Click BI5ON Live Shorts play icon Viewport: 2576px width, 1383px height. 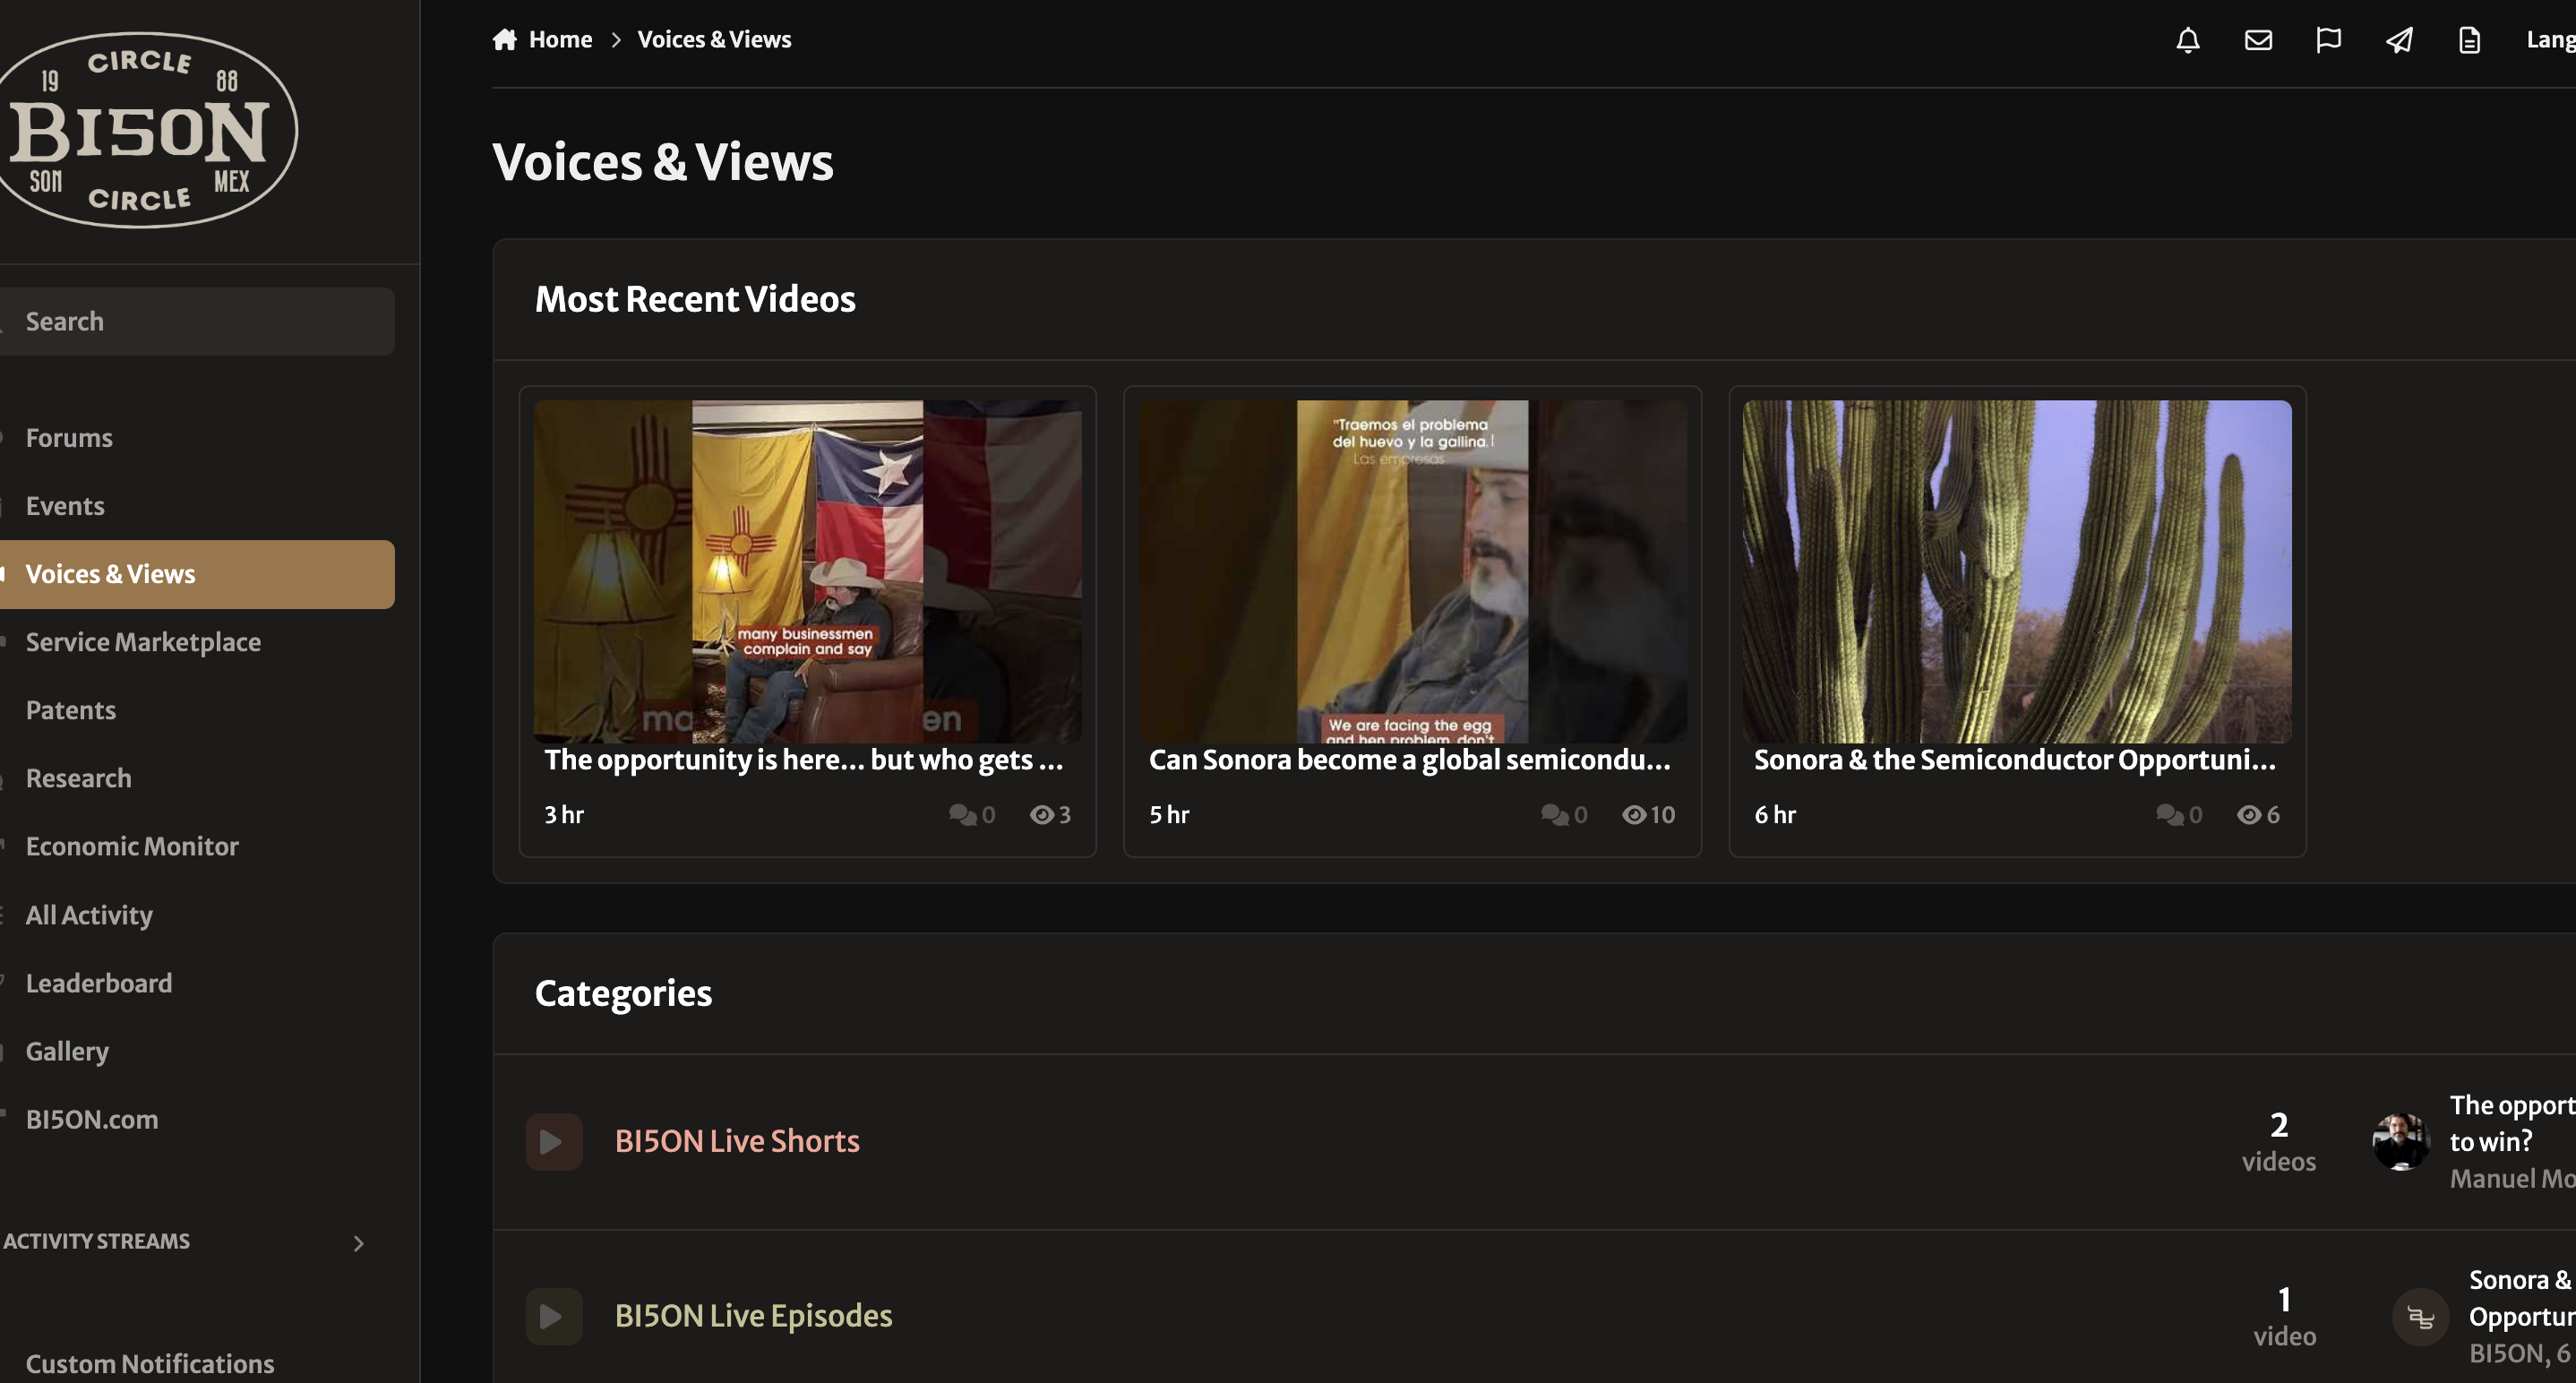tap(553, 1141)
